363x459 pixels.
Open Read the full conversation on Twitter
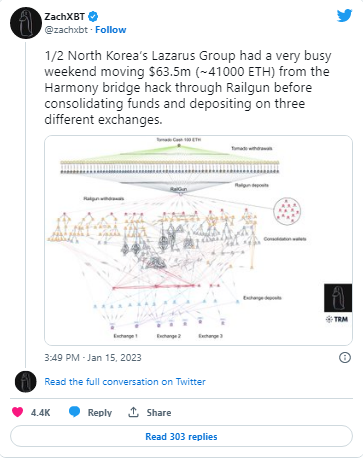pyautogui.click(x=125, y=382)
